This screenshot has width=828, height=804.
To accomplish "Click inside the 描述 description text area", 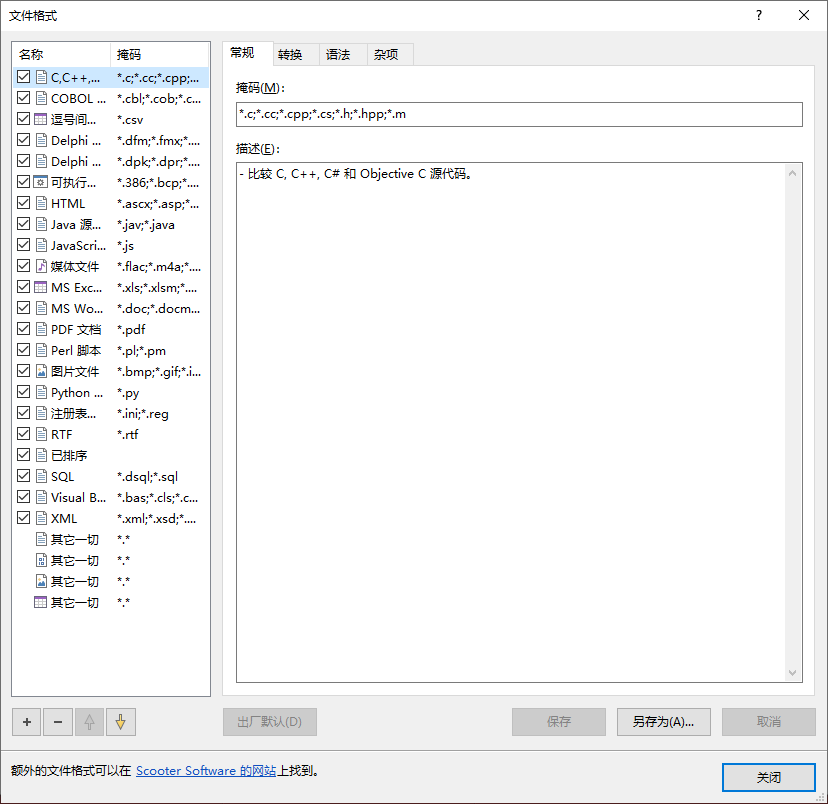I will 511,422.
